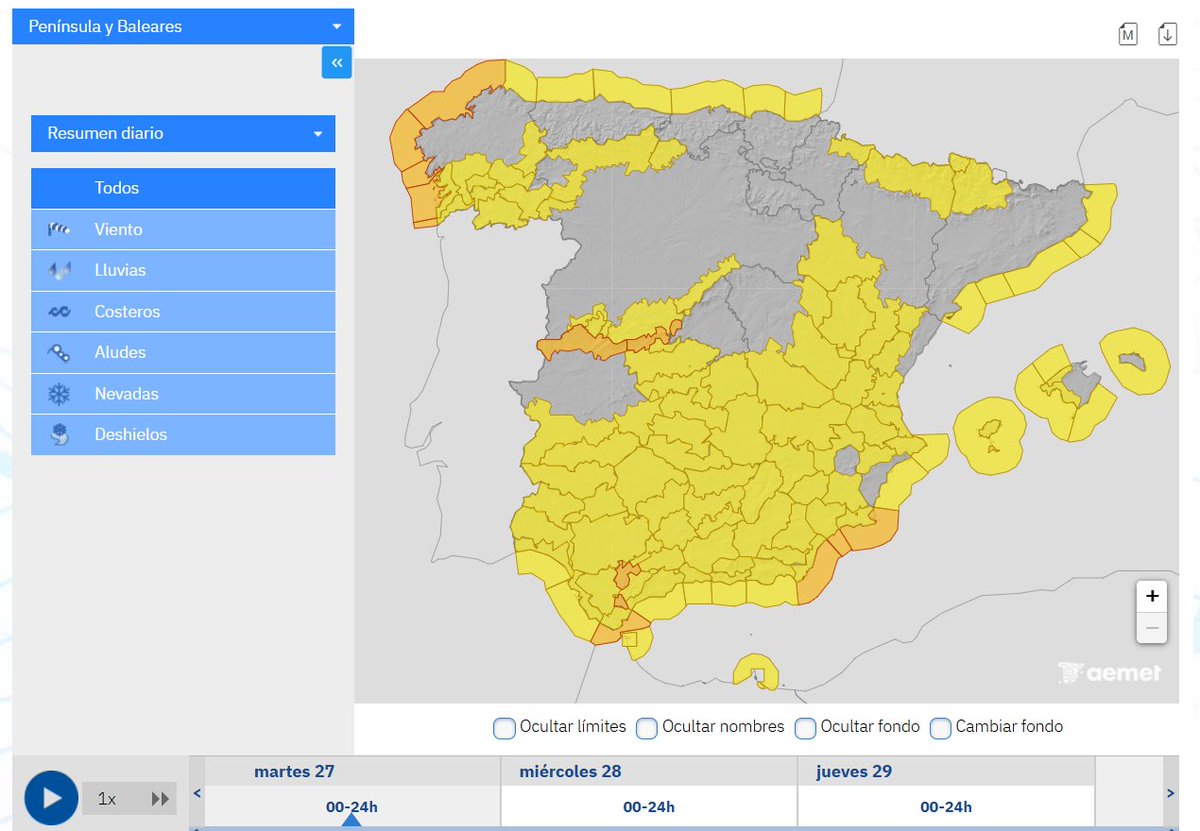Zoom in using the plus button
1200x831 pixels.
[1152, 596]
